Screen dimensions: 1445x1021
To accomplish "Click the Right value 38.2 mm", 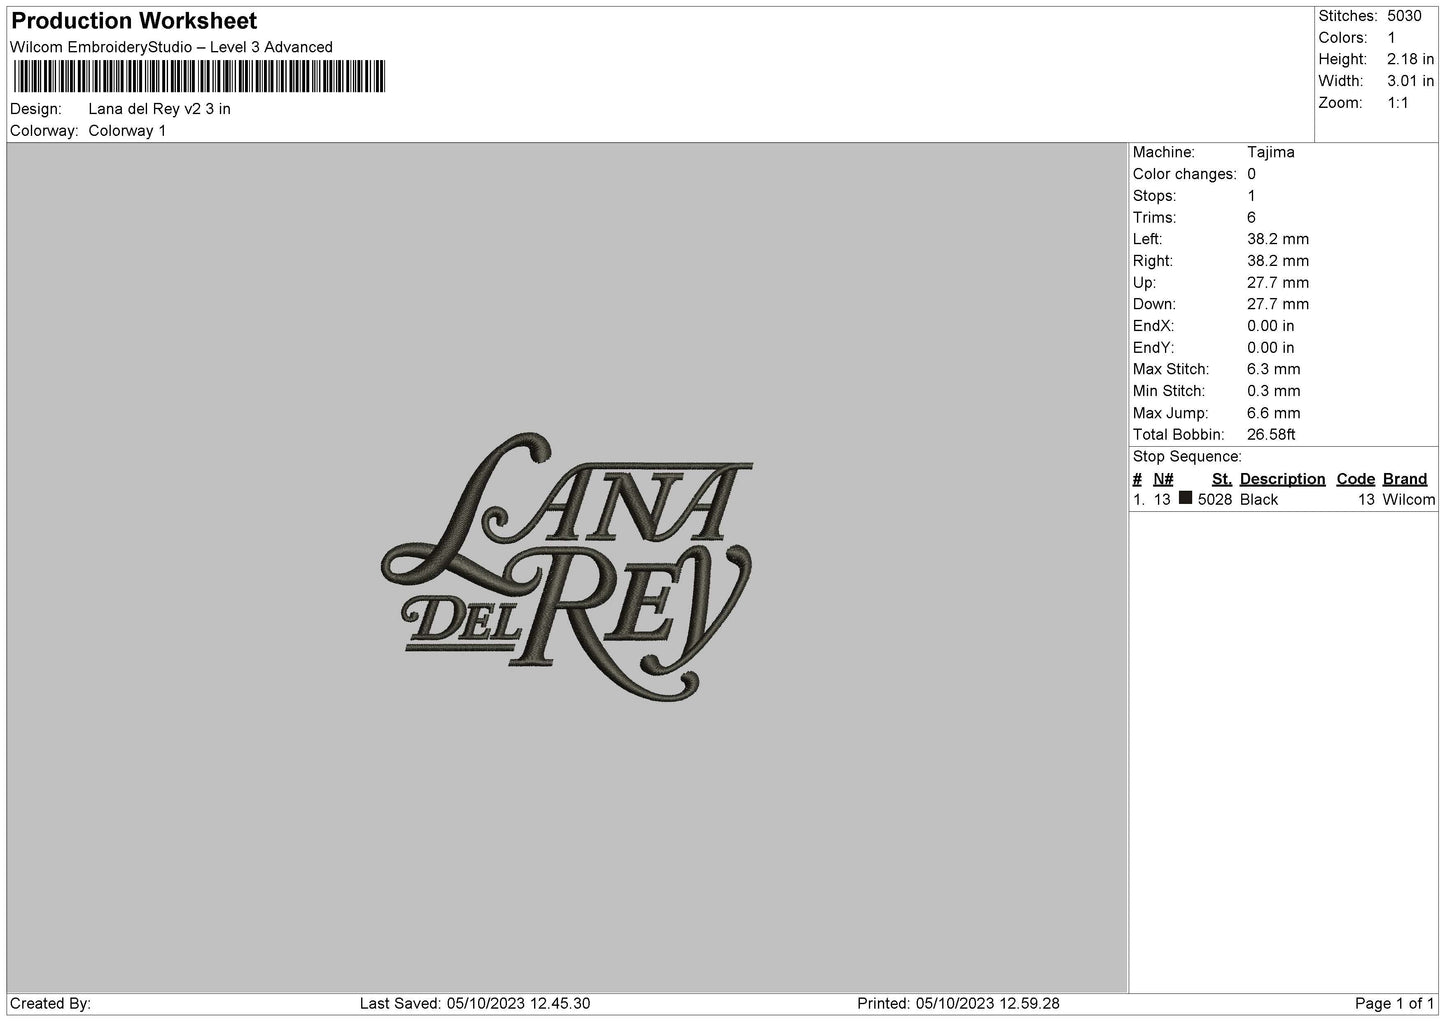I will pos(1277,261).
